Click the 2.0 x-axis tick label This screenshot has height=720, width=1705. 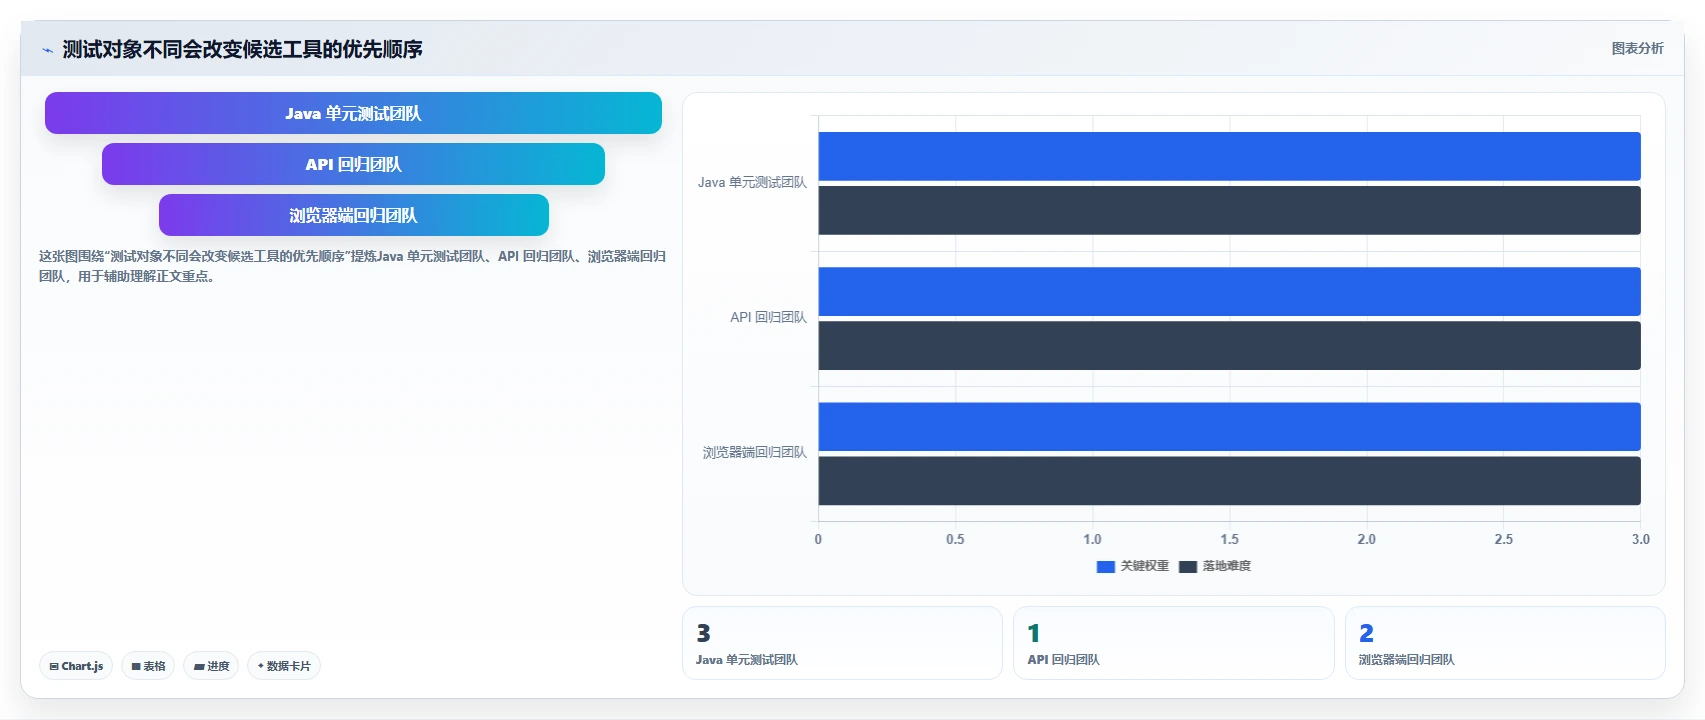(1366, 539)
